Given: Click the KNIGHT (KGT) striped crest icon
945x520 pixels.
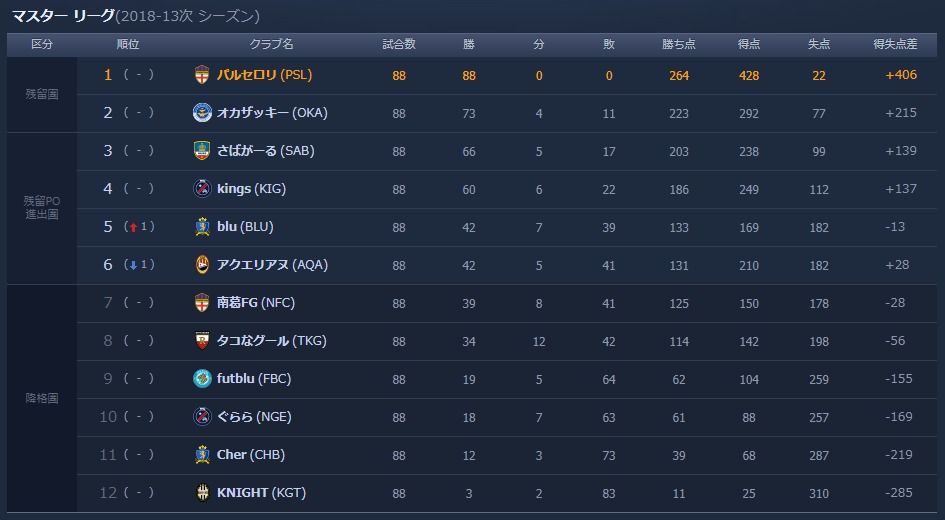Looking at the screenshot, I should pos(202,492).
